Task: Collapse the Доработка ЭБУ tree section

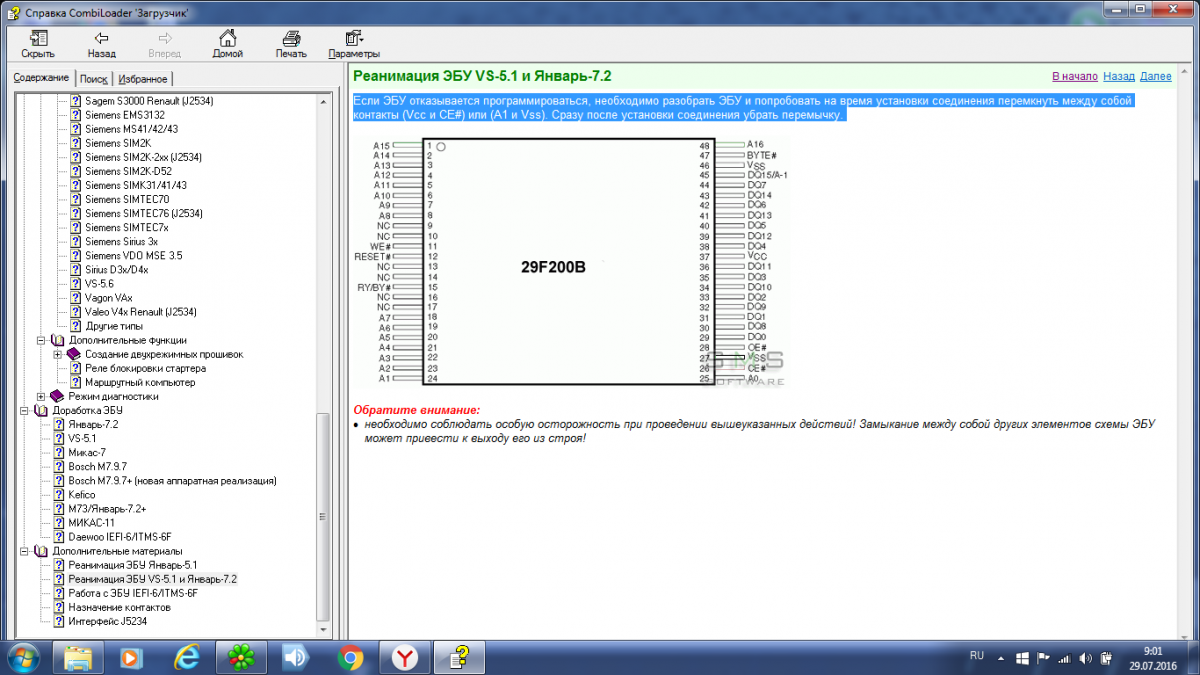Action: (25, 410)
